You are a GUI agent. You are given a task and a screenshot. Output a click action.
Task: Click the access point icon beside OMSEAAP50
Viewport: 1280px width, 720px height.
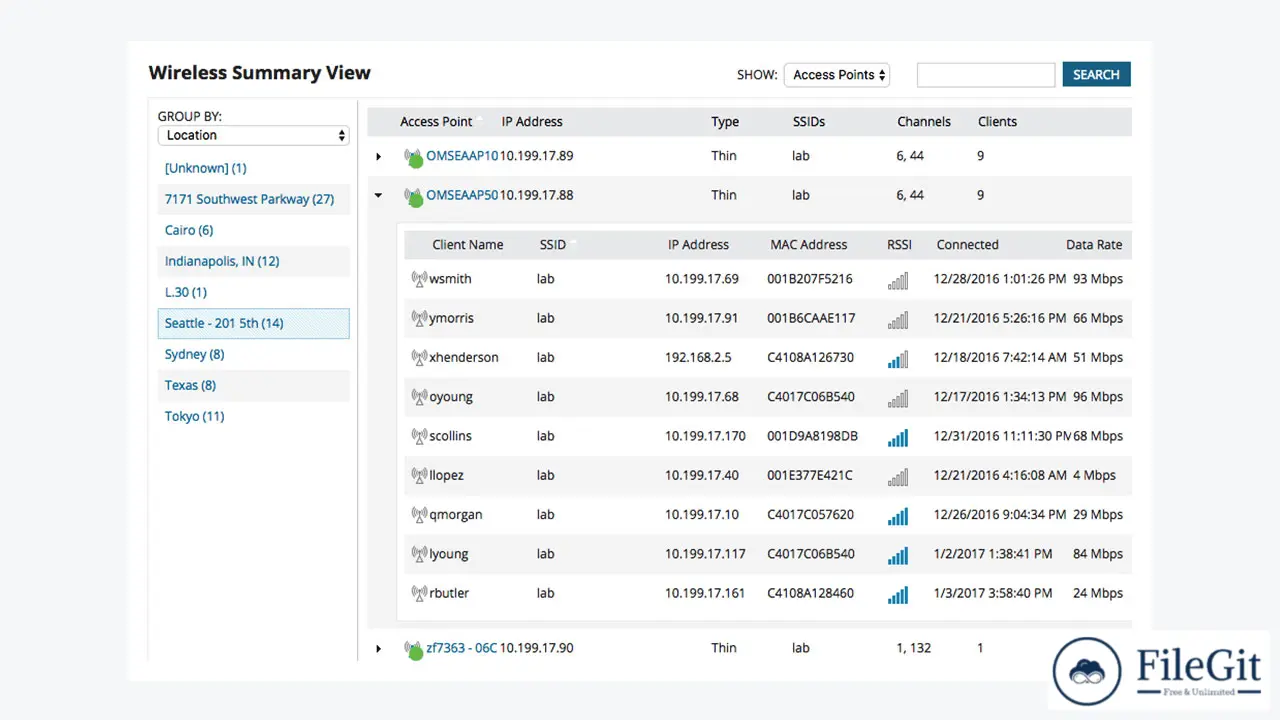pos(413,197)
